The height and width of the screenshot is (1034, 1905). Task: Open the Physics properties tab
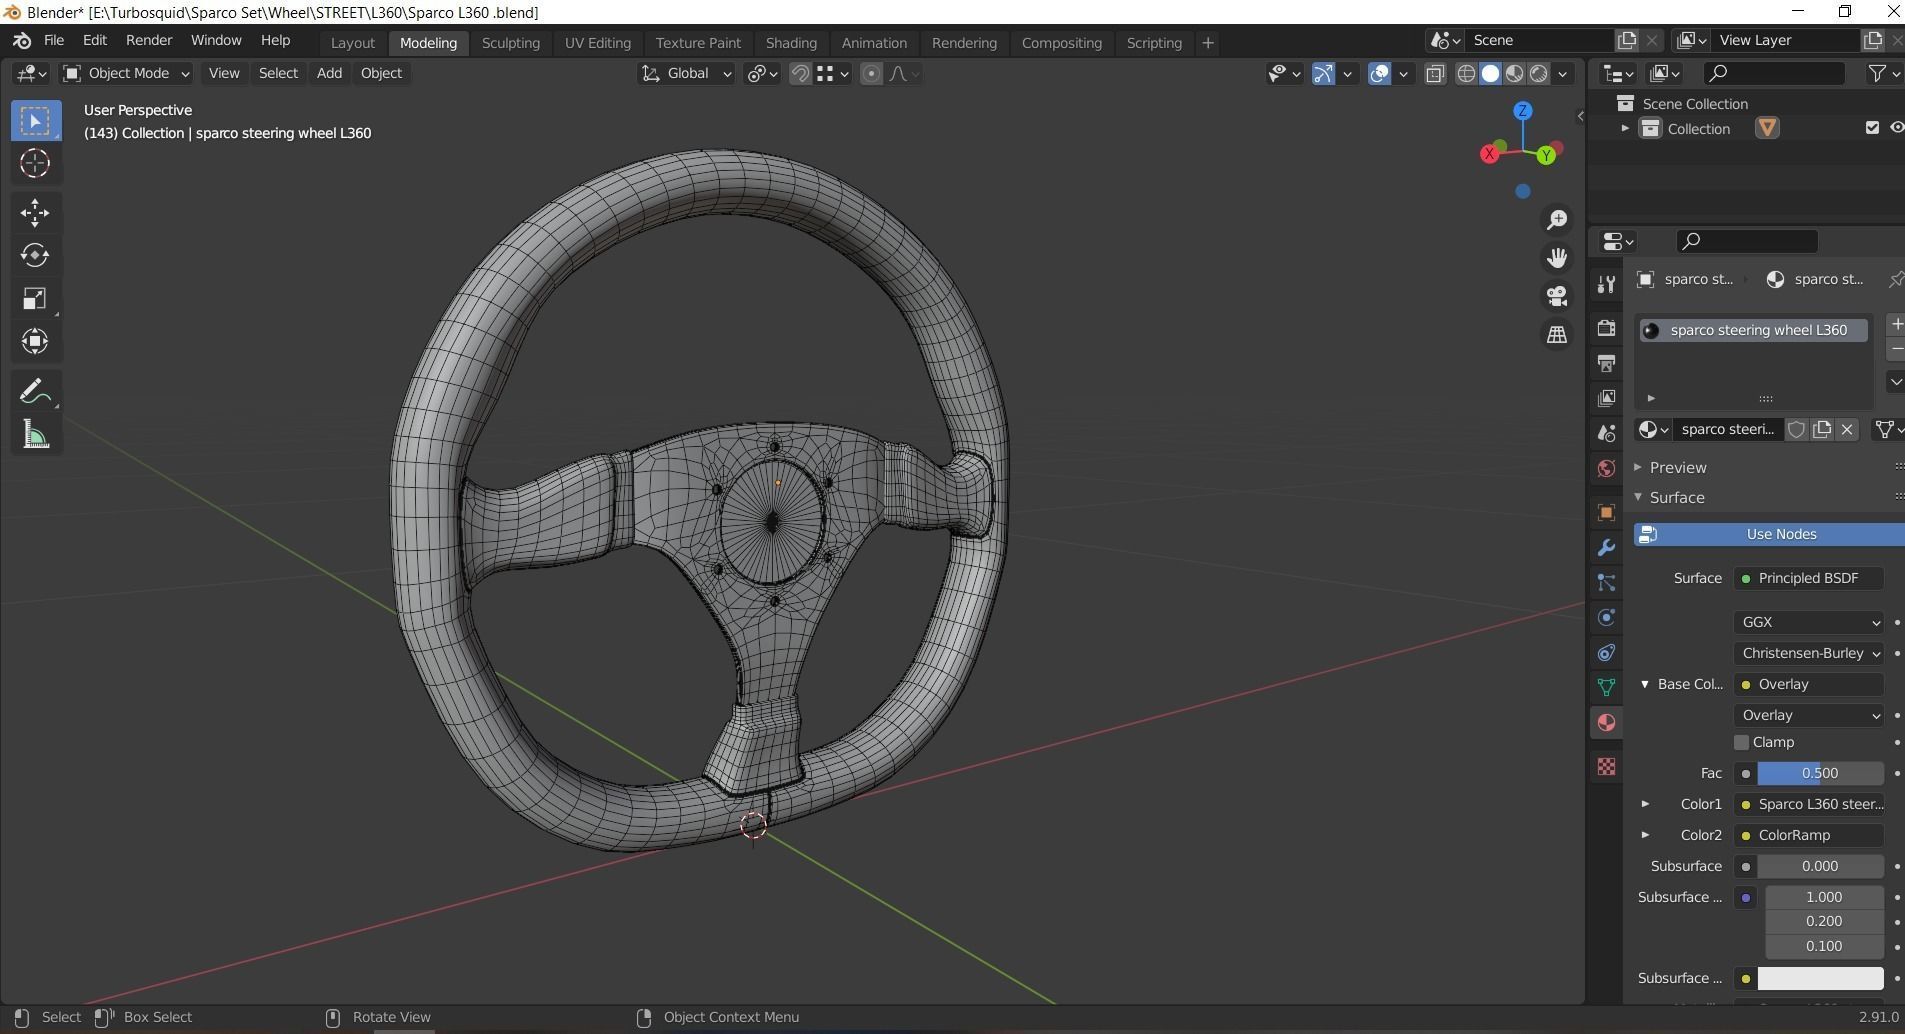1606,618
